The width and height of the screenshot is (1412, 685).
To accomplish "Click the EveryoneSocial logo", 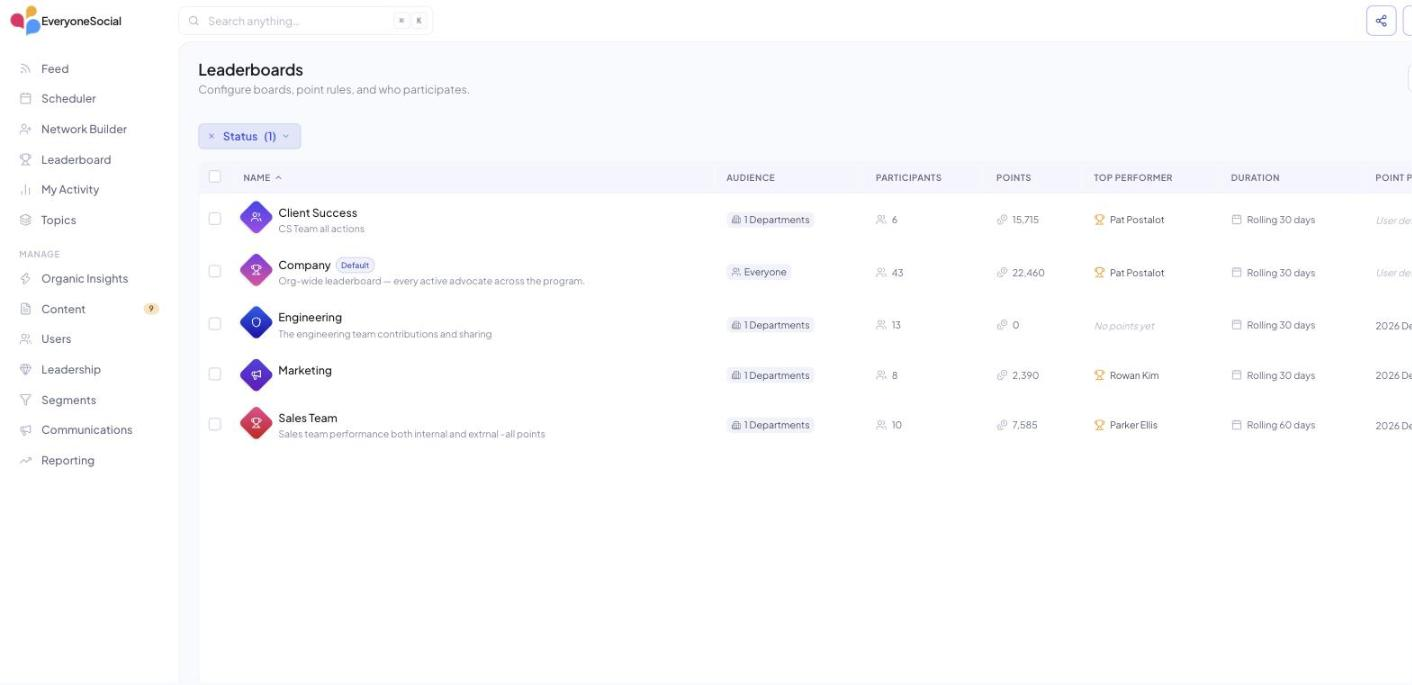I will pos(66,20).
